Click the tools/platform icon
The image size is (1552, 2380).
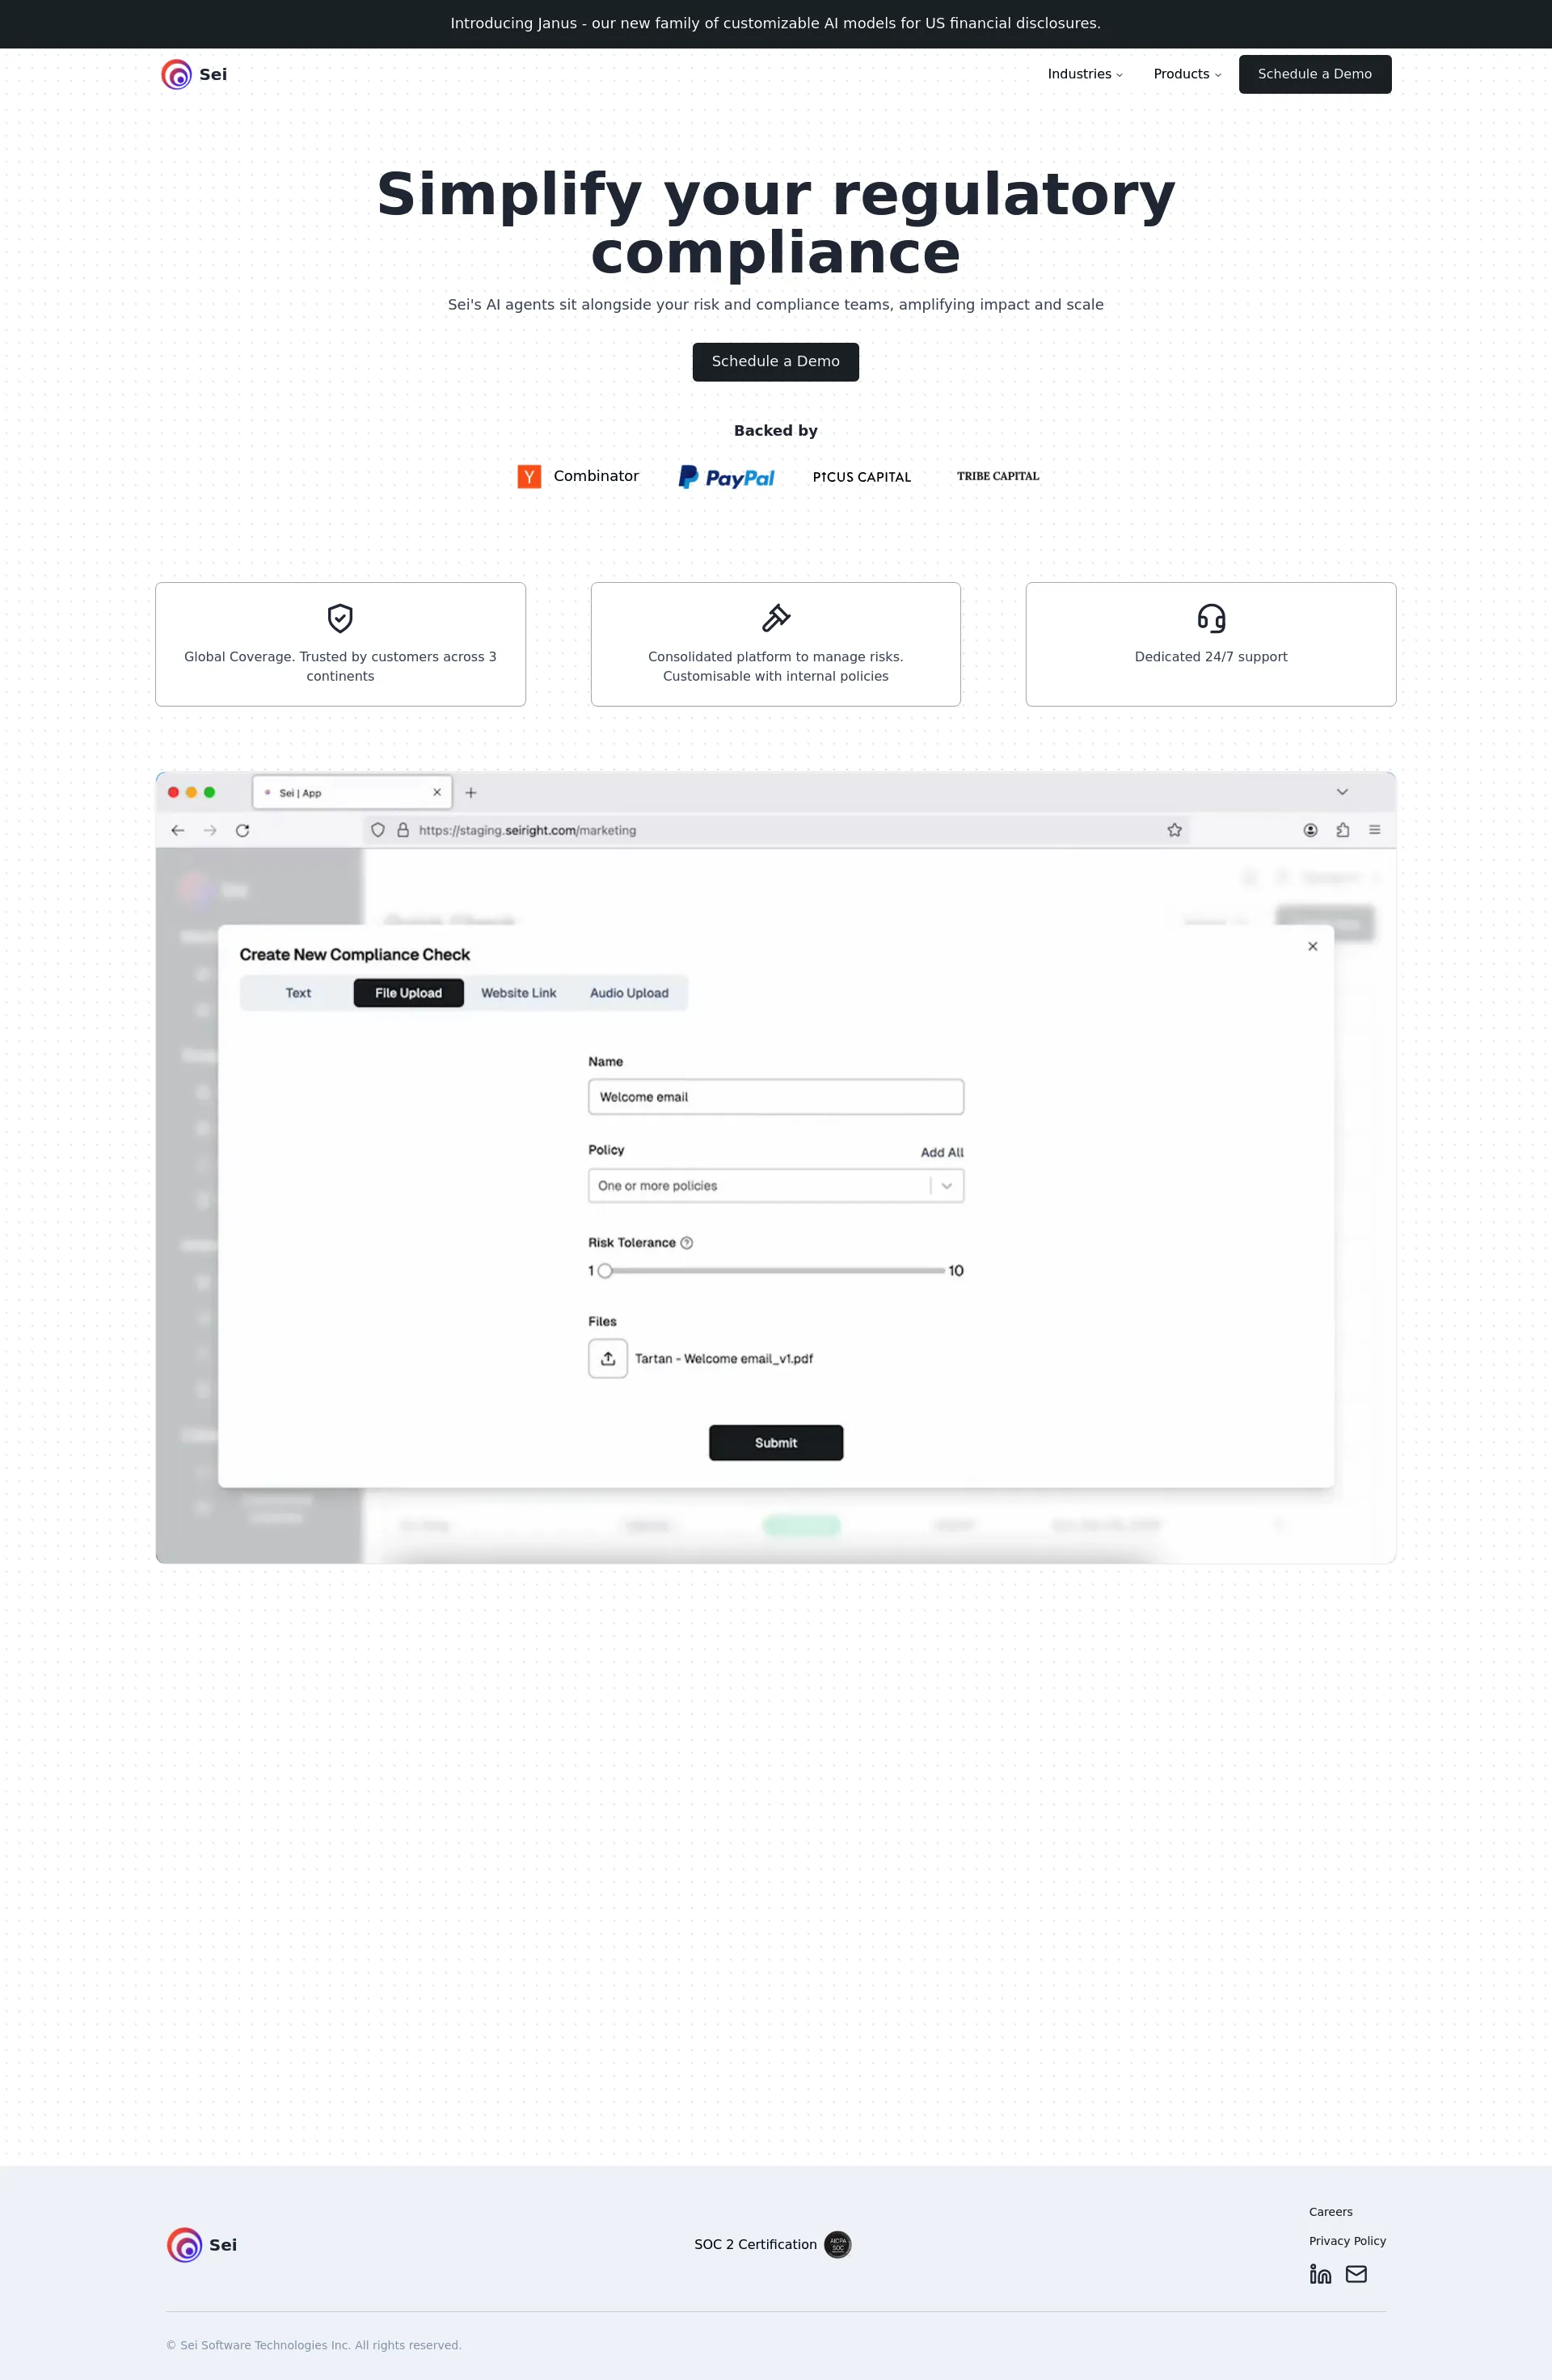pos(775,618)
